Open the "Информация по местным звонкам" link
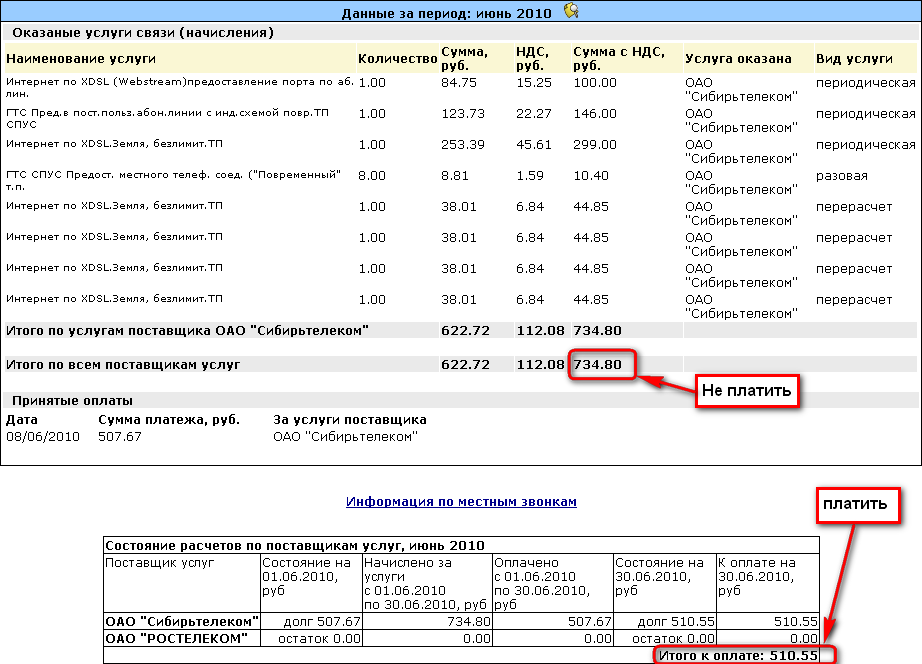Image resolution: width=922 pixels, height=664 pixels. click(461, 502)
